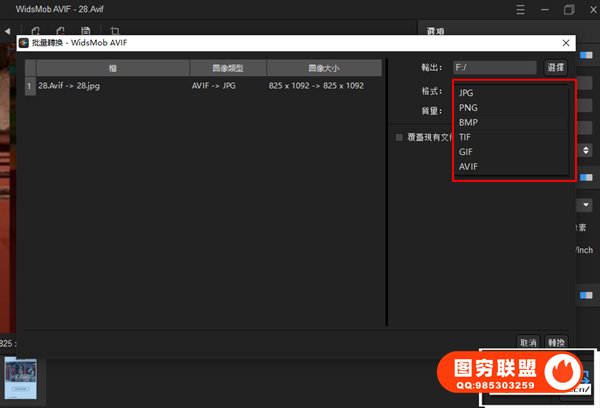The width and height of the screenshot is (600, 408).
Task: Select JPG from the format list
Action: [466, 93]
